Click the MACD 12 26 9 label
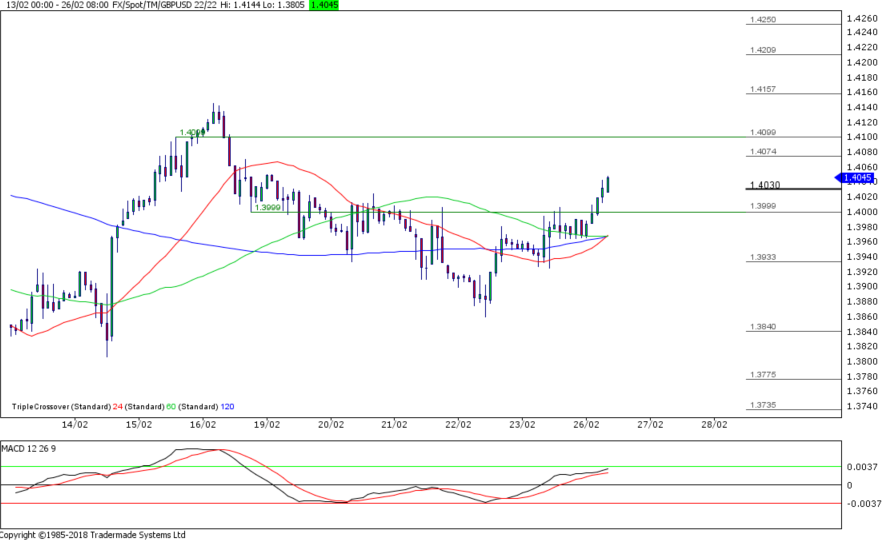884x540 pixels. click(x=30, y=445)
